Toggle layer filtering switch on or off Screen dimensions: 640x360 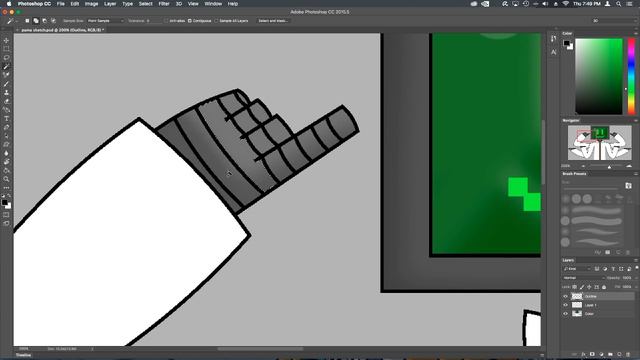tap(637, 268)
